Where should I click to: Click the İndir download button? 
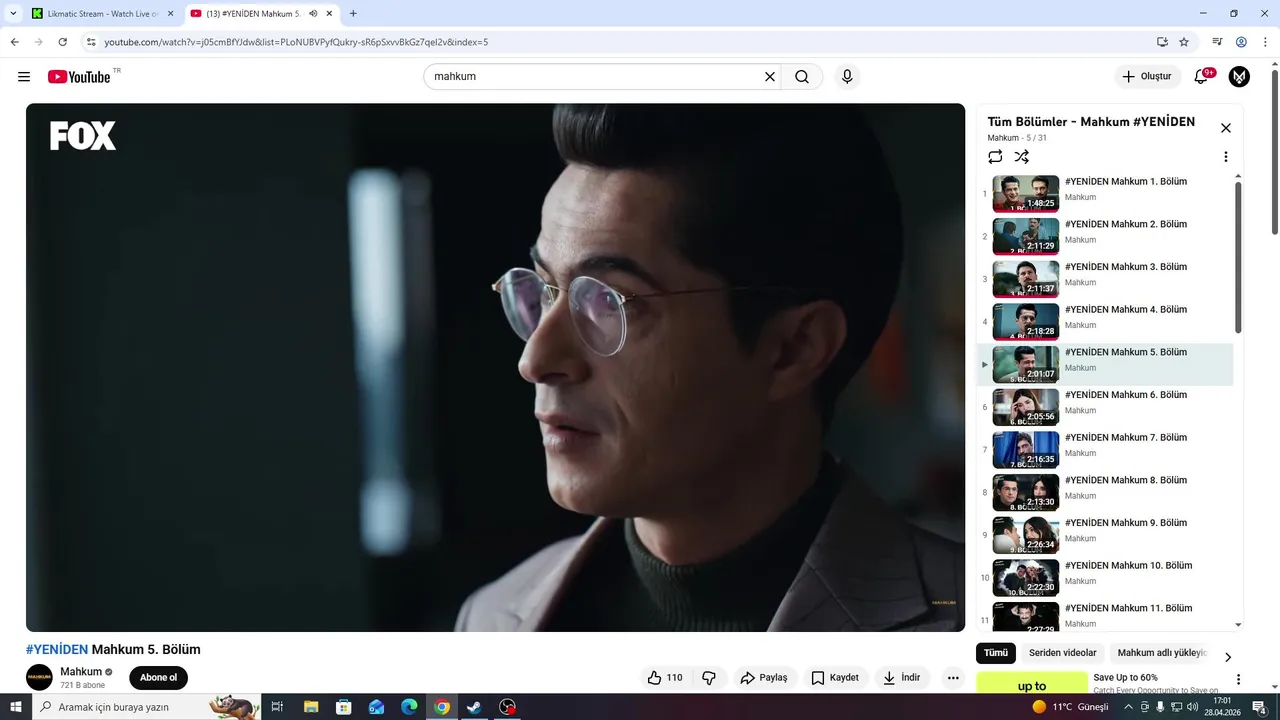tap(901, 678)
